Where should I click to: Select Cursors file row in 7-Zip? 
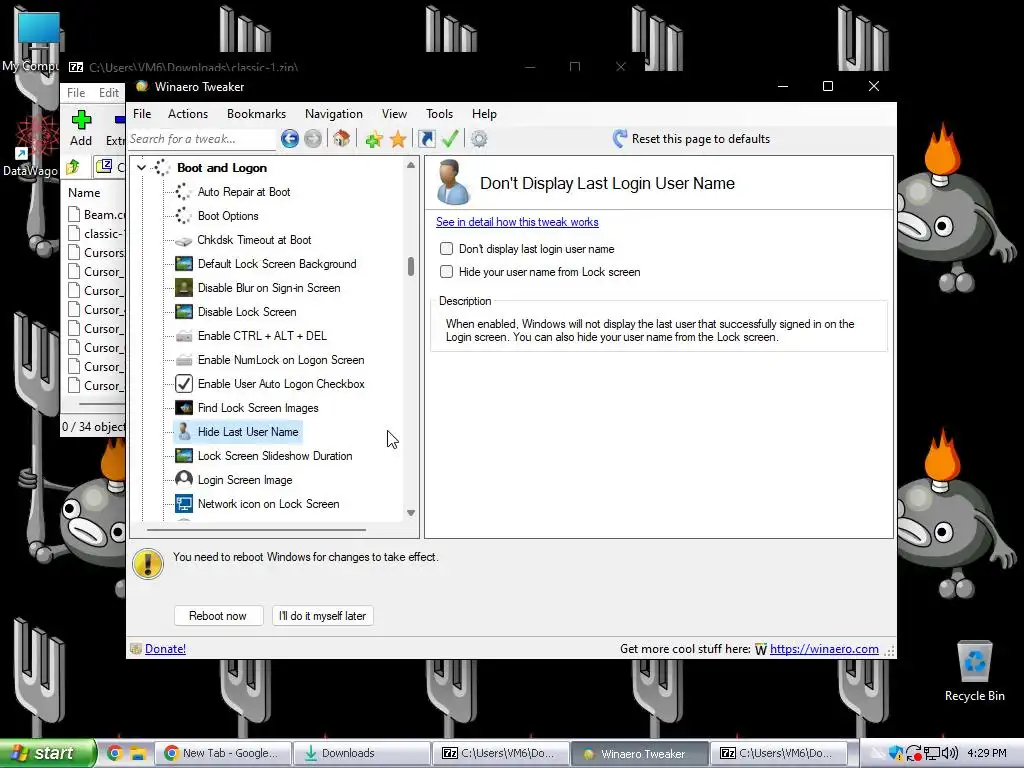tap(96, 253)
